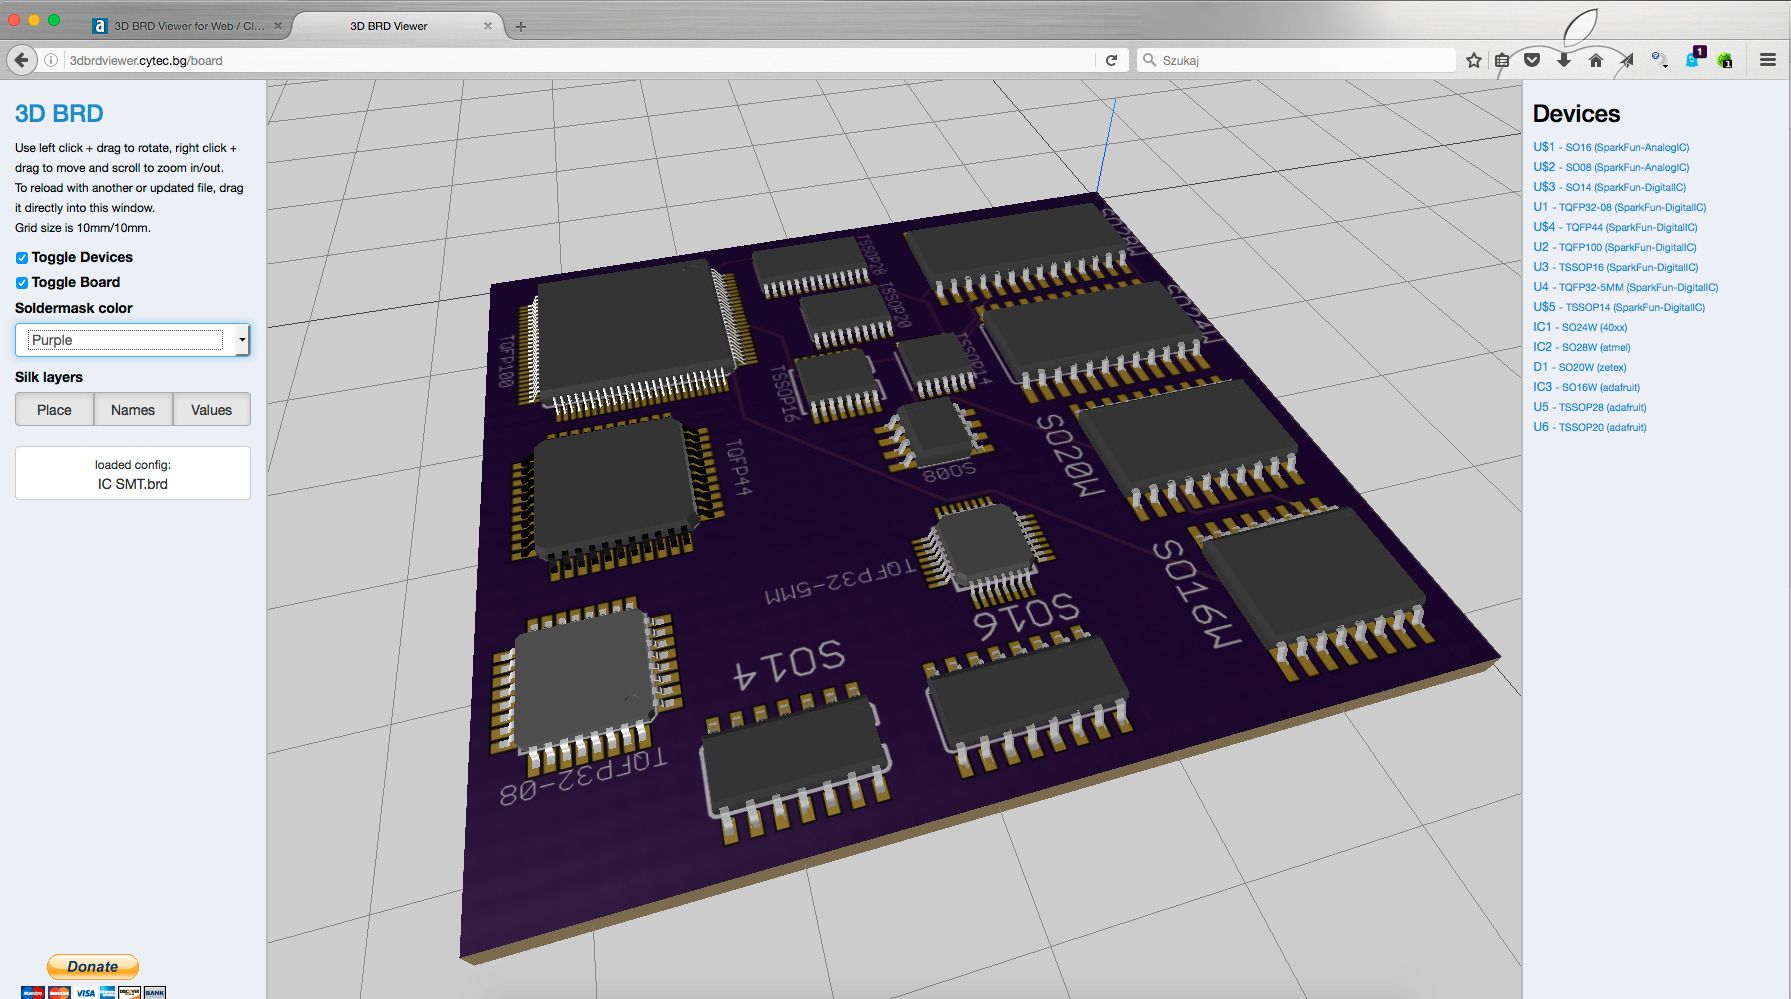Click the Donate button

coord(92,966)
